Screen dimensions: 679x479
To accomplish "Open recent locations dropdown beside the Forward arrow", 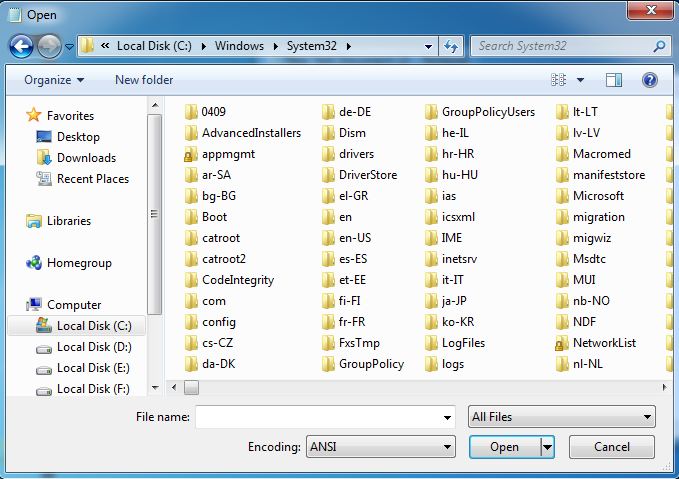I will click(x=69, y=46).
